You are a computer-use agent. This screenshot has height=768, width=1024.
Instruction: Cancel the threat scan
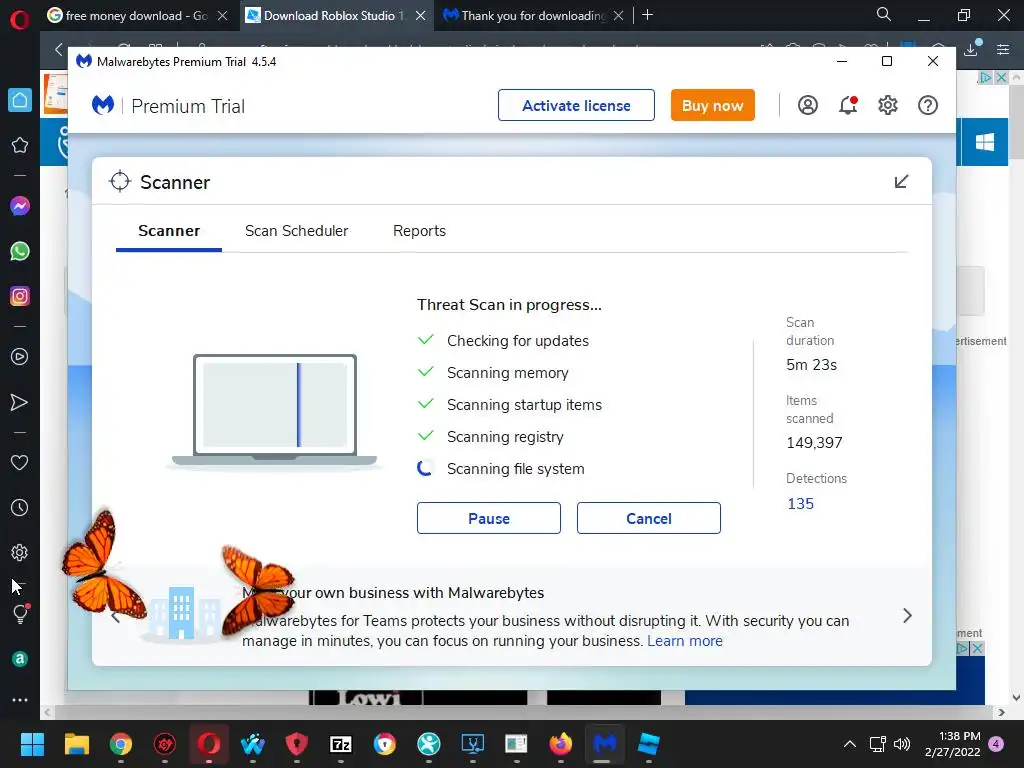[x=648, y=518]
